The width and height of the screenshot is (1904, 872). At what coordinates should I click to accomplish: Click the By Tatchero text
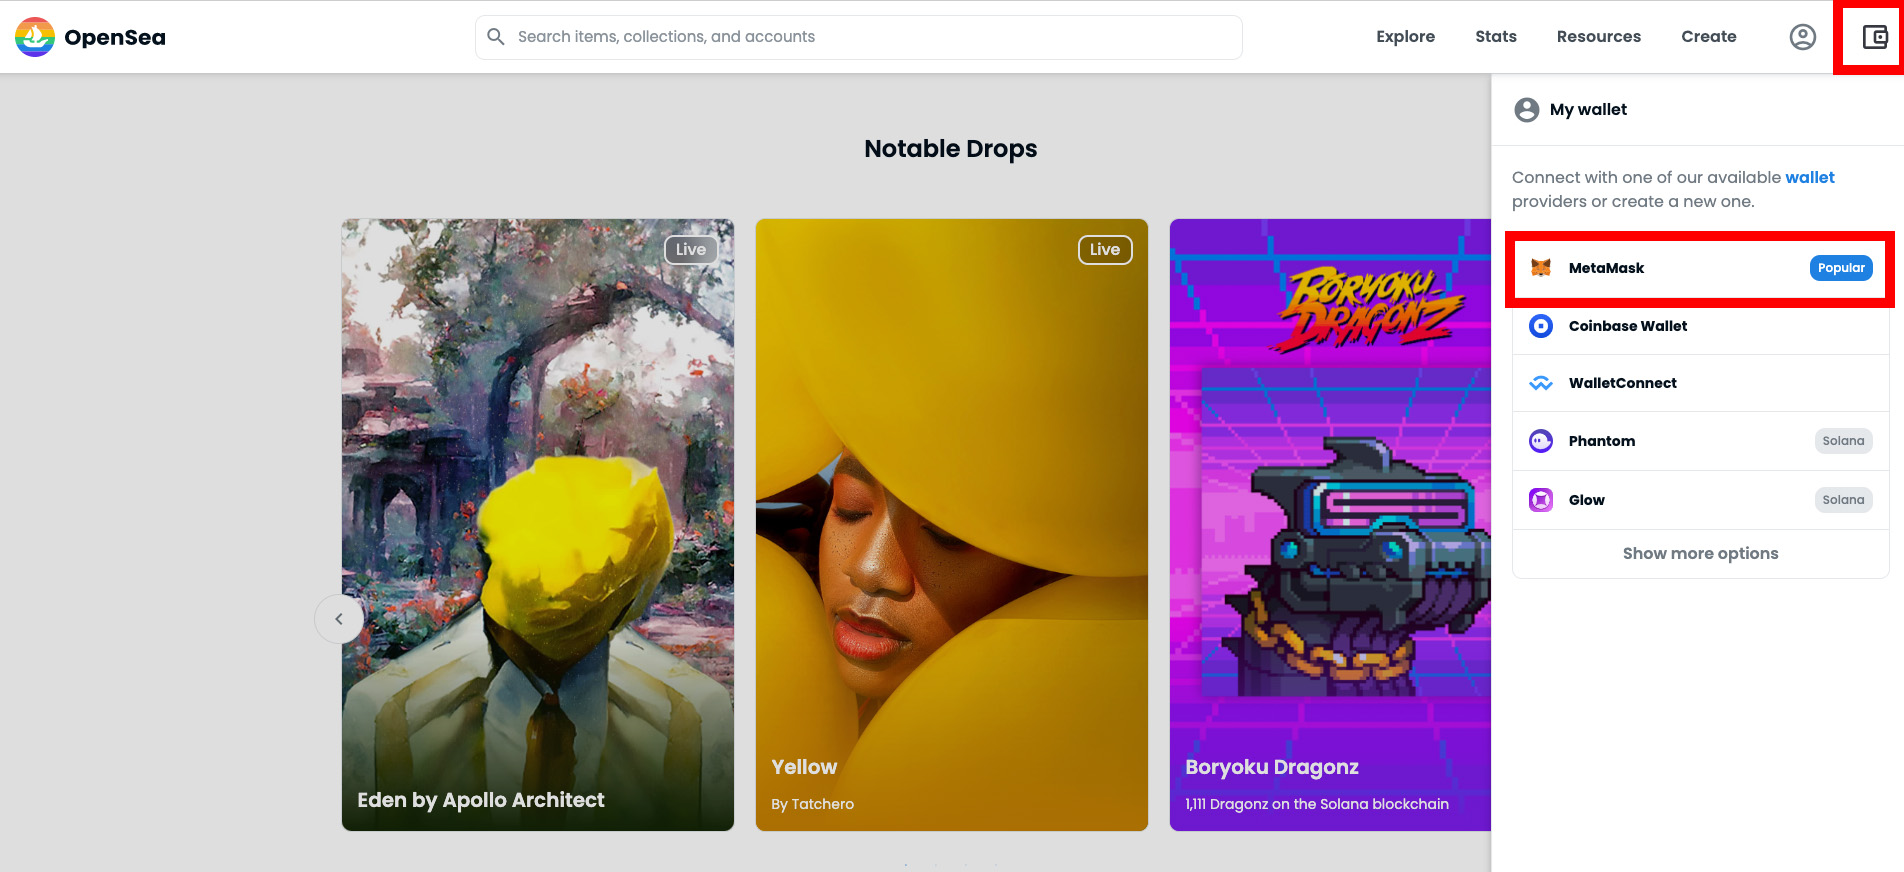[x=812, y=804]
